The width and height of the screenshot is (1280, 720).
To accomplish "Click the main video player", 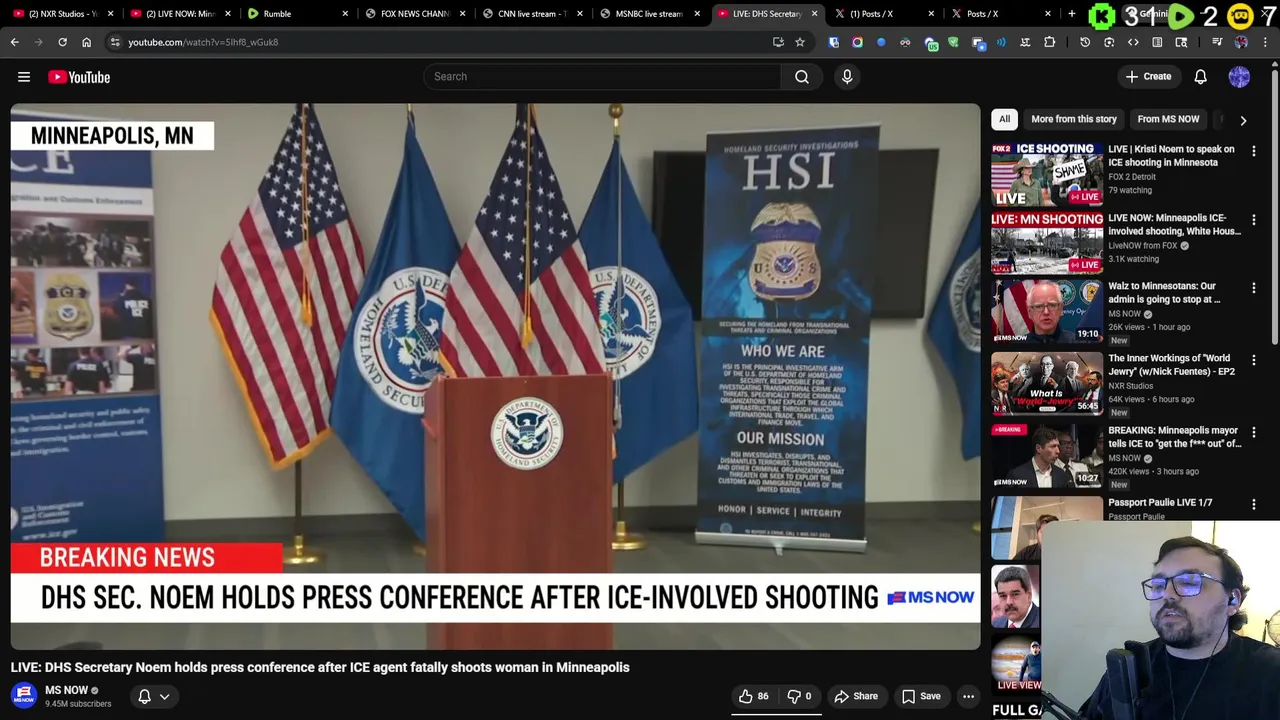I will [x=496, y=377].
